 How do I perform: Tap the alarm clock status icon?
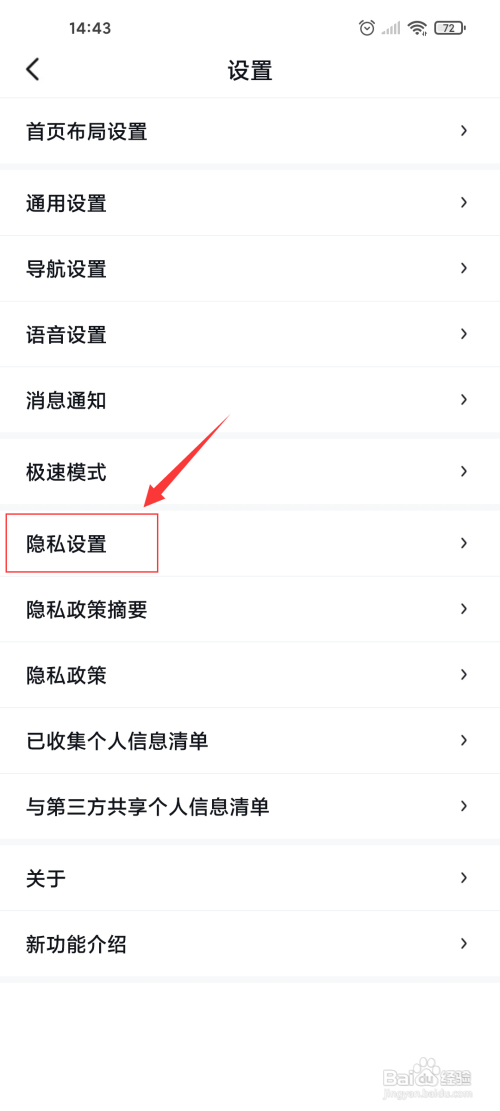coord(367,28)
